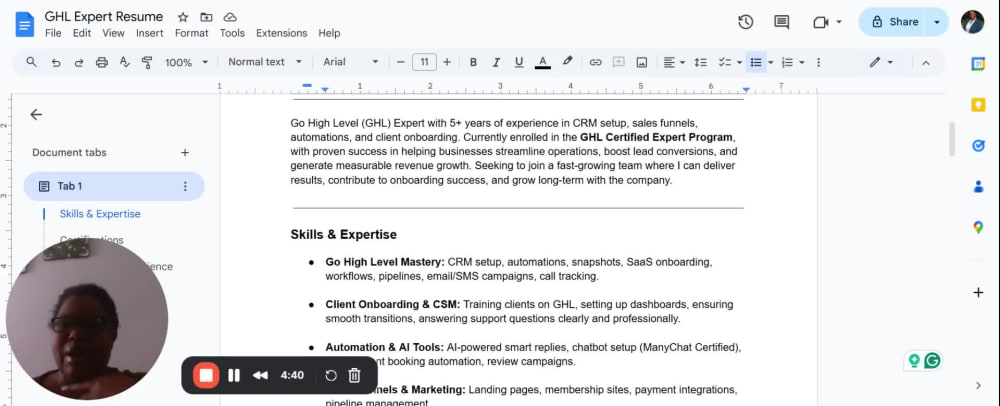This screenshot has width=1000, height=406.
Task: Hide the menus with collapse arrow
Action: click(926, 62)
